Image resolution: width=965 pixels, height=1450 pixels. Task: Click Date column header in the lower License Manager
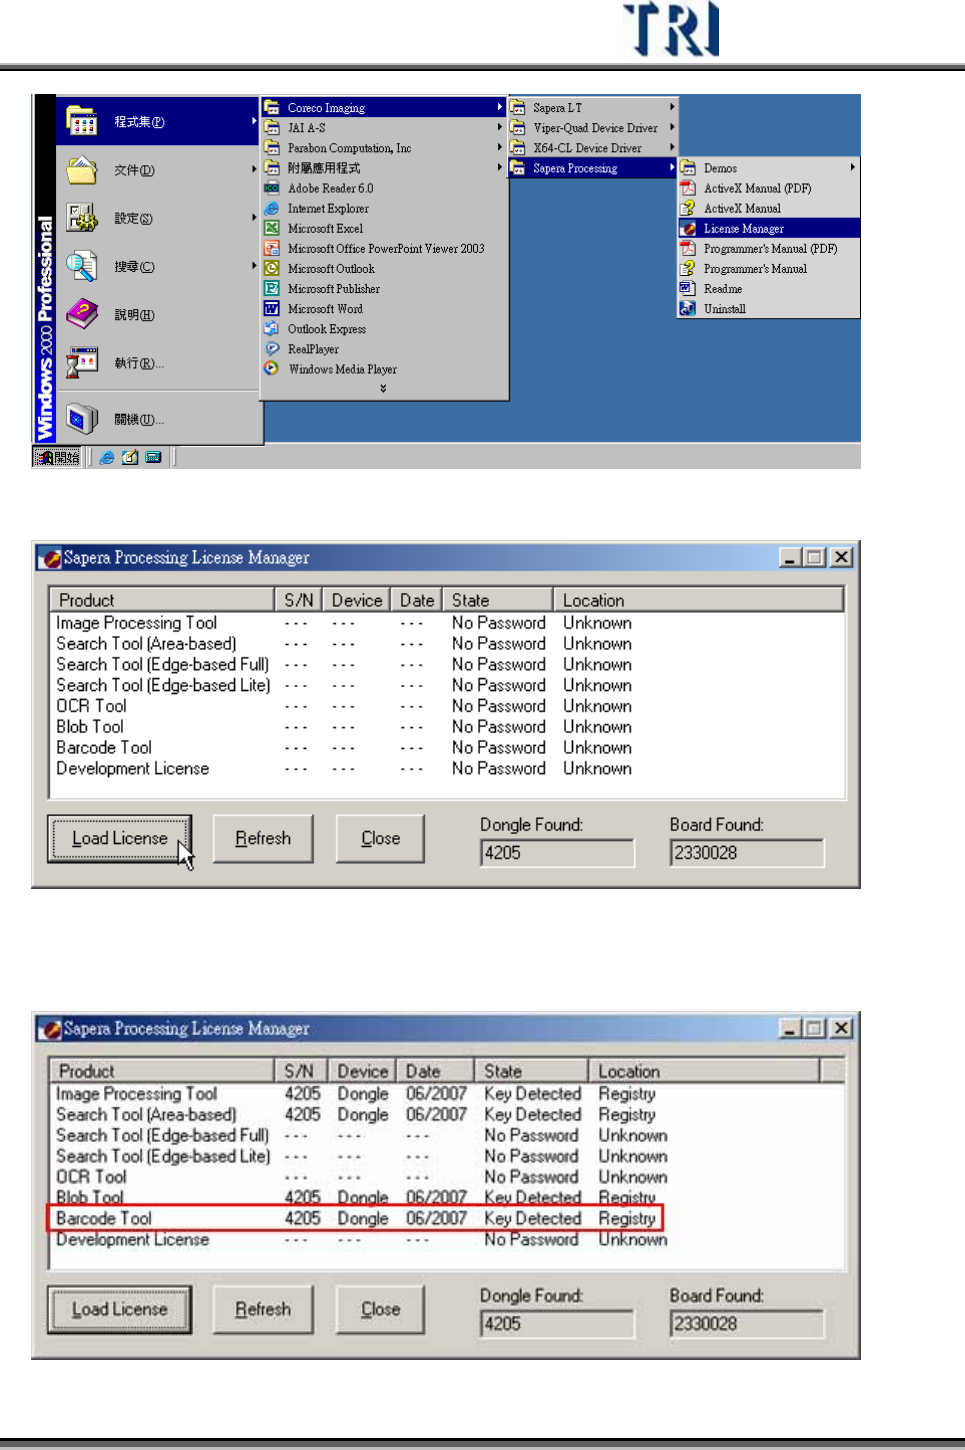click(435, 1071)
